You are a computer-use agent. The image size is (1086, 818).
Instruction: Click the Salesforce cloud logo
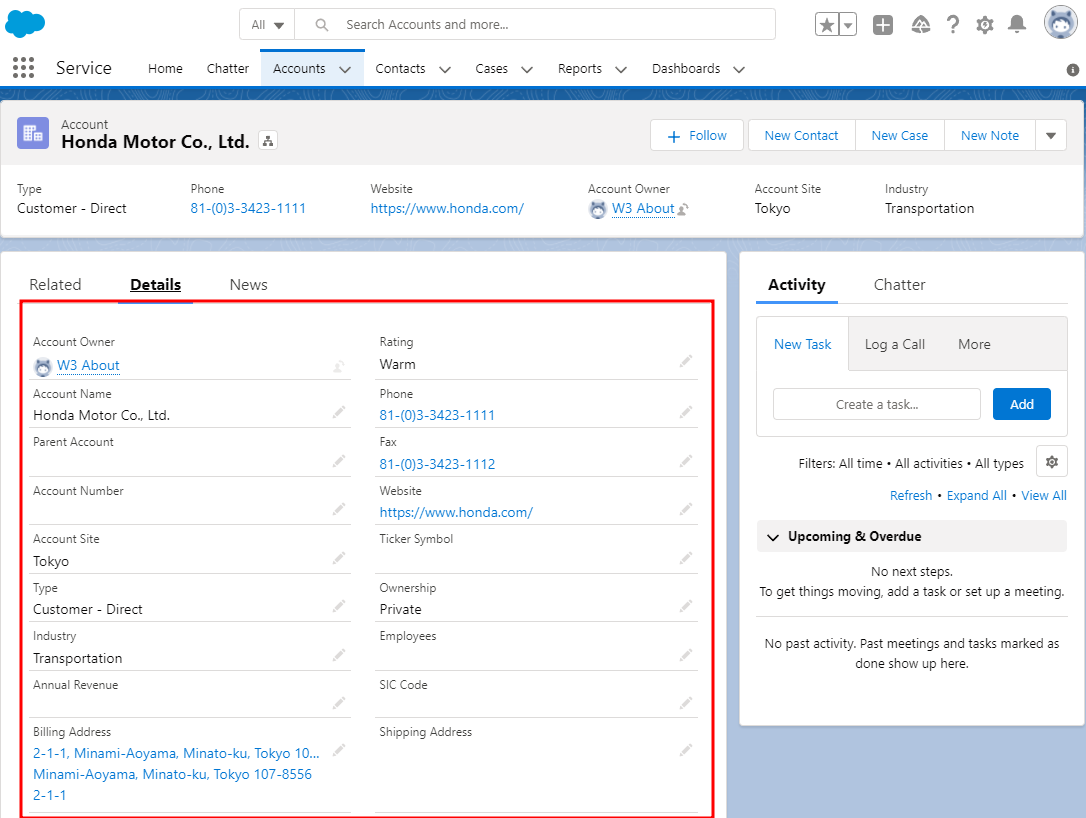[25, 24]
